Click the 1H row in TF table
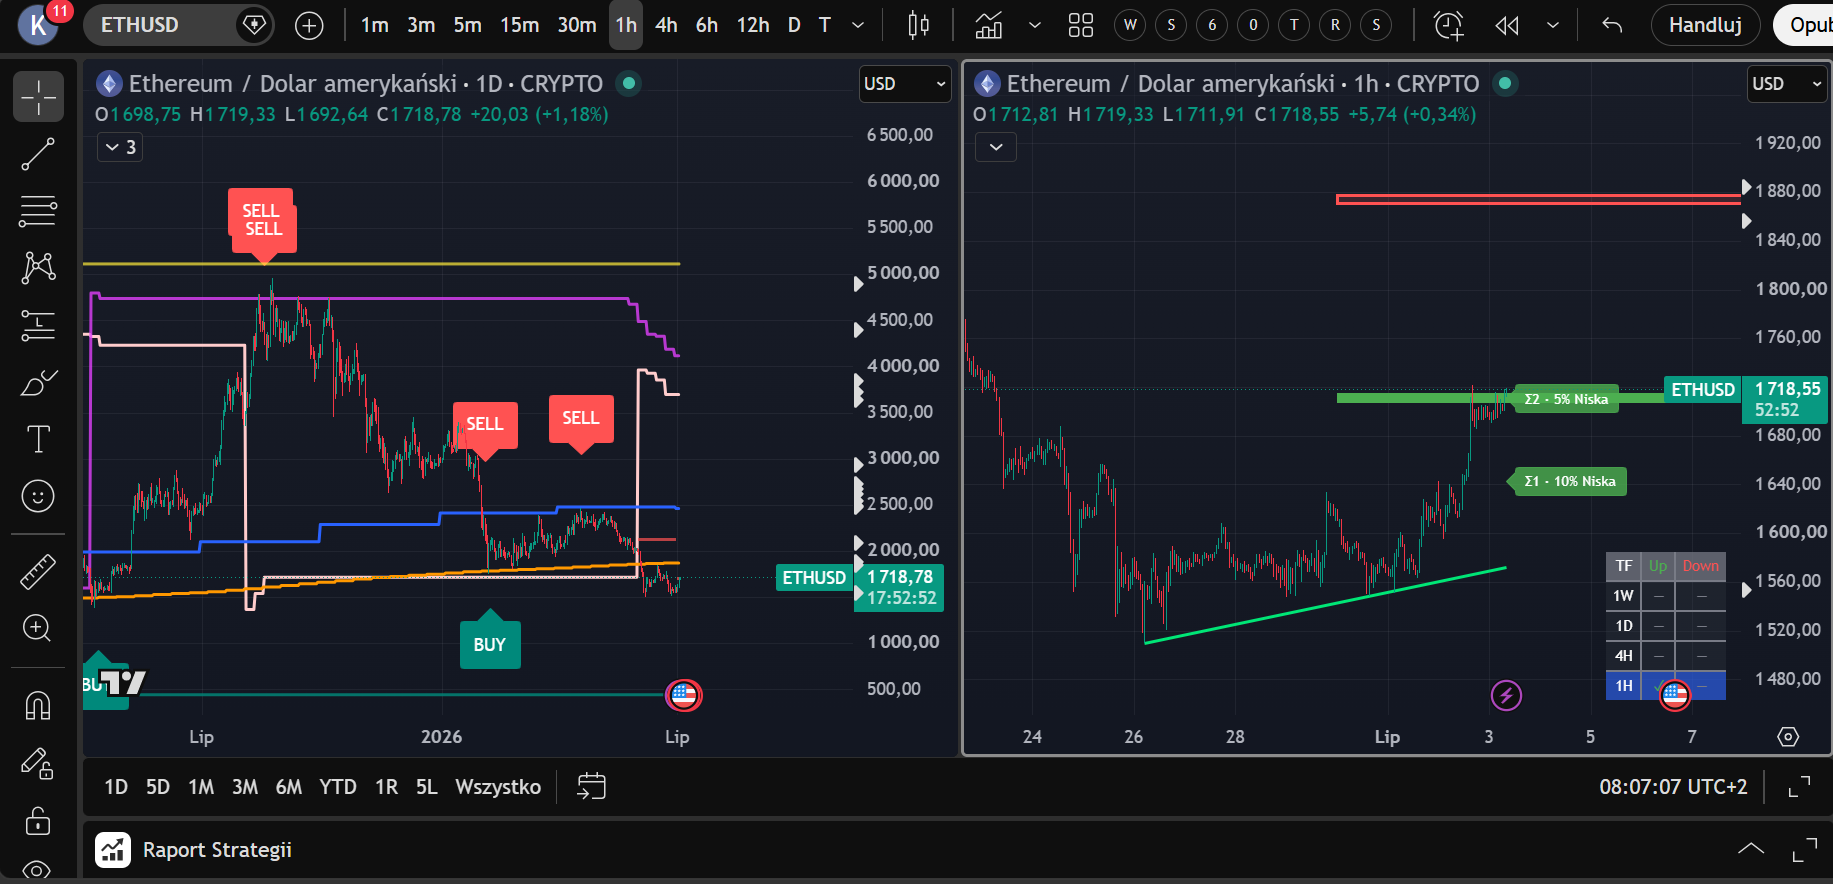 click(x=1666, y=686)
